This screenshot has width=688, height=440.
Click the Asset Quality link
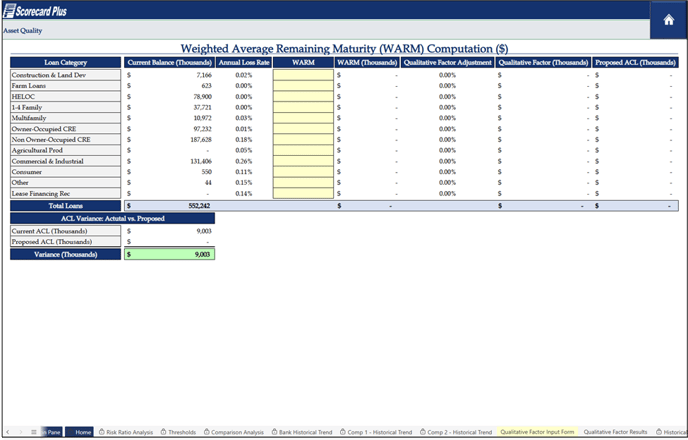coord(23,31)
